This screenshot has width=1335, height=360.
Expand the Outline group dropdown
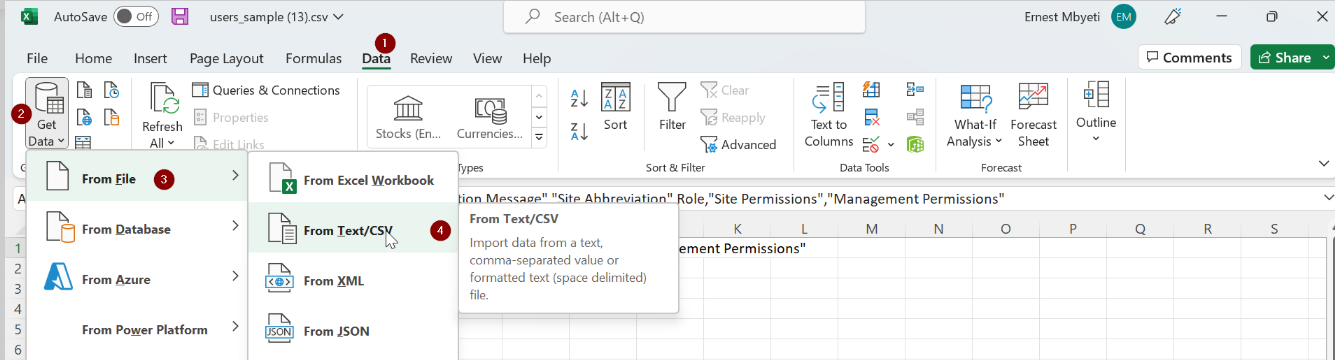click(x=1096, y=112)
